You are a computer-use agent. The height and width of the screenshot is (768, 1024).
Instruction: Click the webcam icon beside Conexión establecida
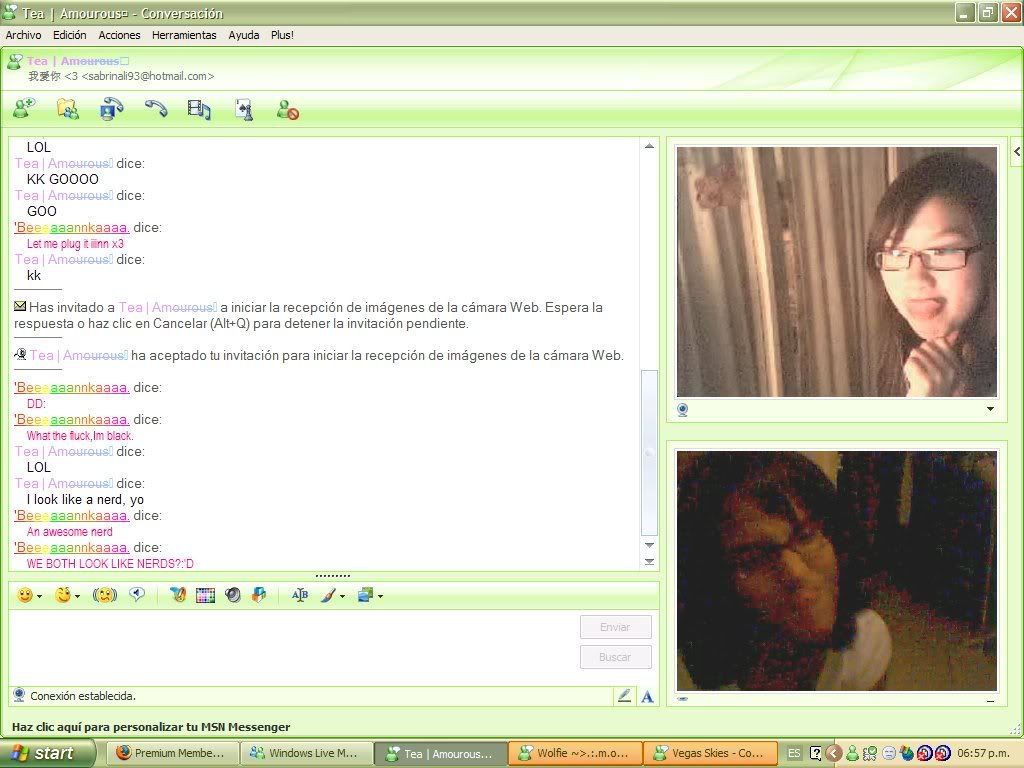19,696
